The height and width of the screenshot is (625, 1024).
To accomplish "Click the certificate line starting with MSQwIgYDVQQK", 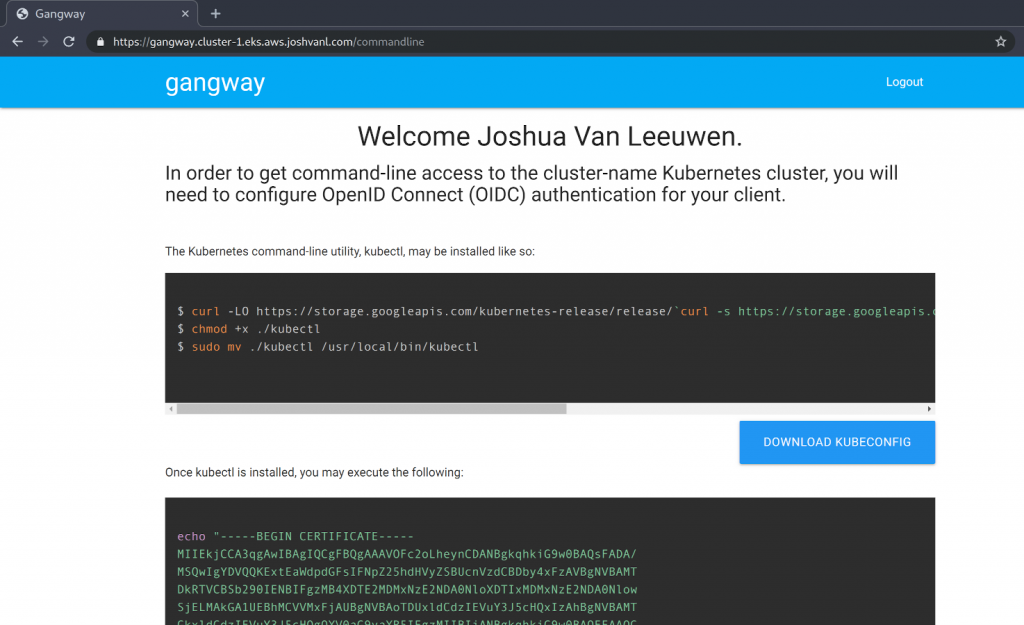I will [x=406, y=571].
